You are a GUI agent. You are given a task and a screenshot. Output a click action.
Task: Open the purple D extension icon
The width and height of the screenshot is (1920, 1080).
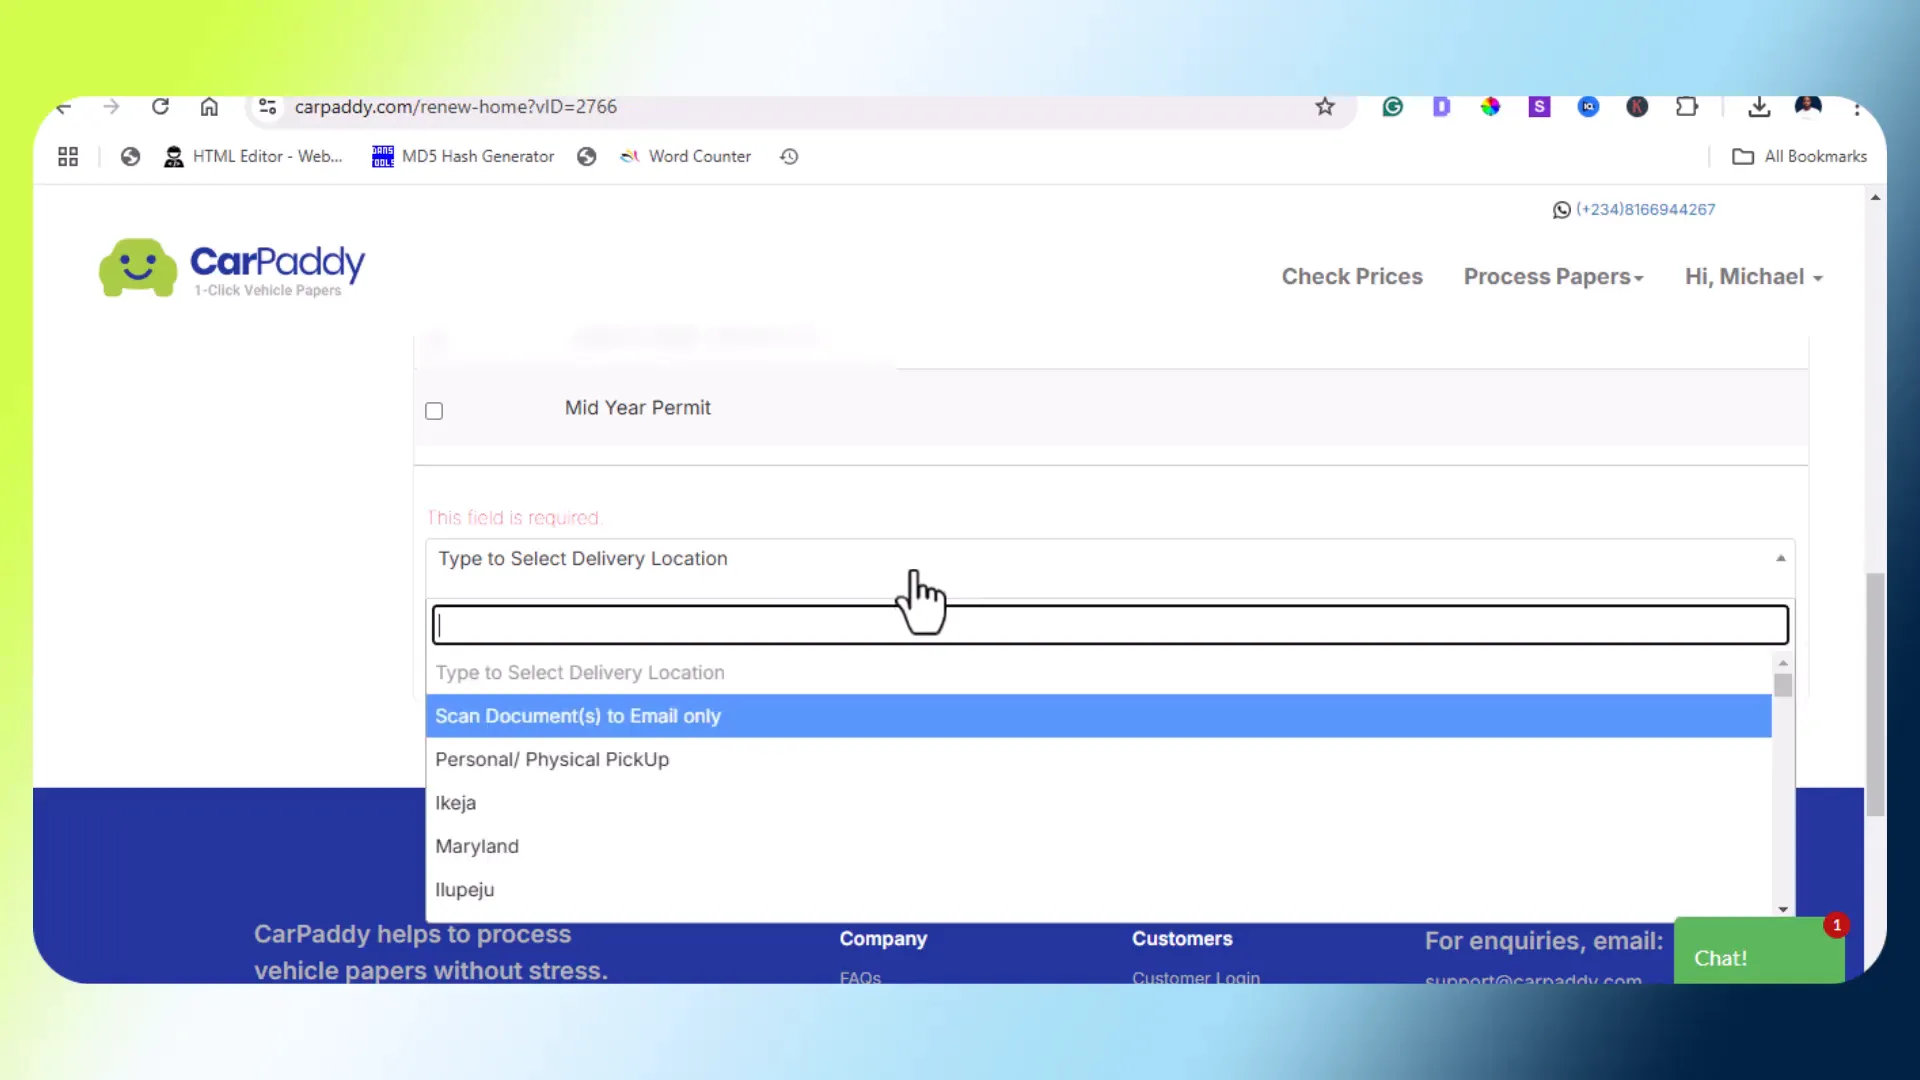(x=1441, y=107)
